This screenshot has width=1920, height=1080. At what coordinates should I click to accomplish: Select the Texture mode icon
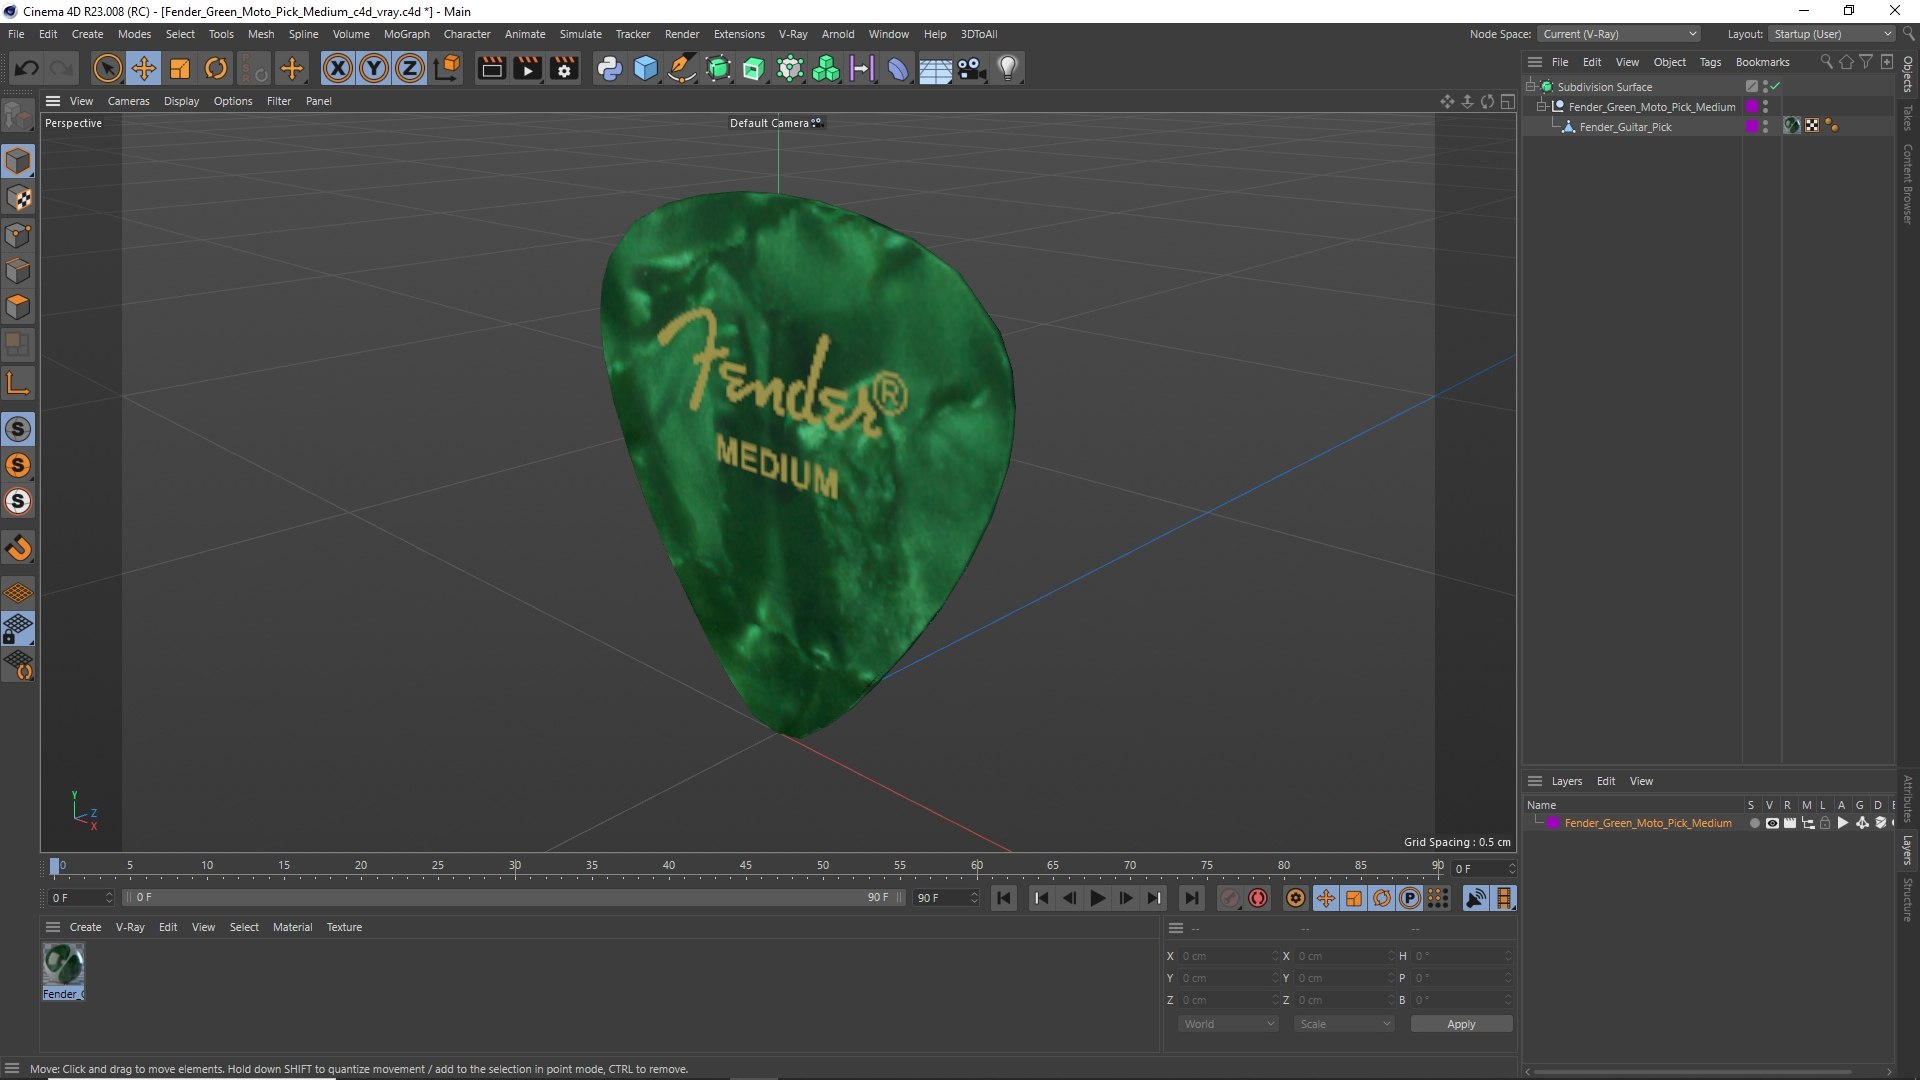[18, 198]
